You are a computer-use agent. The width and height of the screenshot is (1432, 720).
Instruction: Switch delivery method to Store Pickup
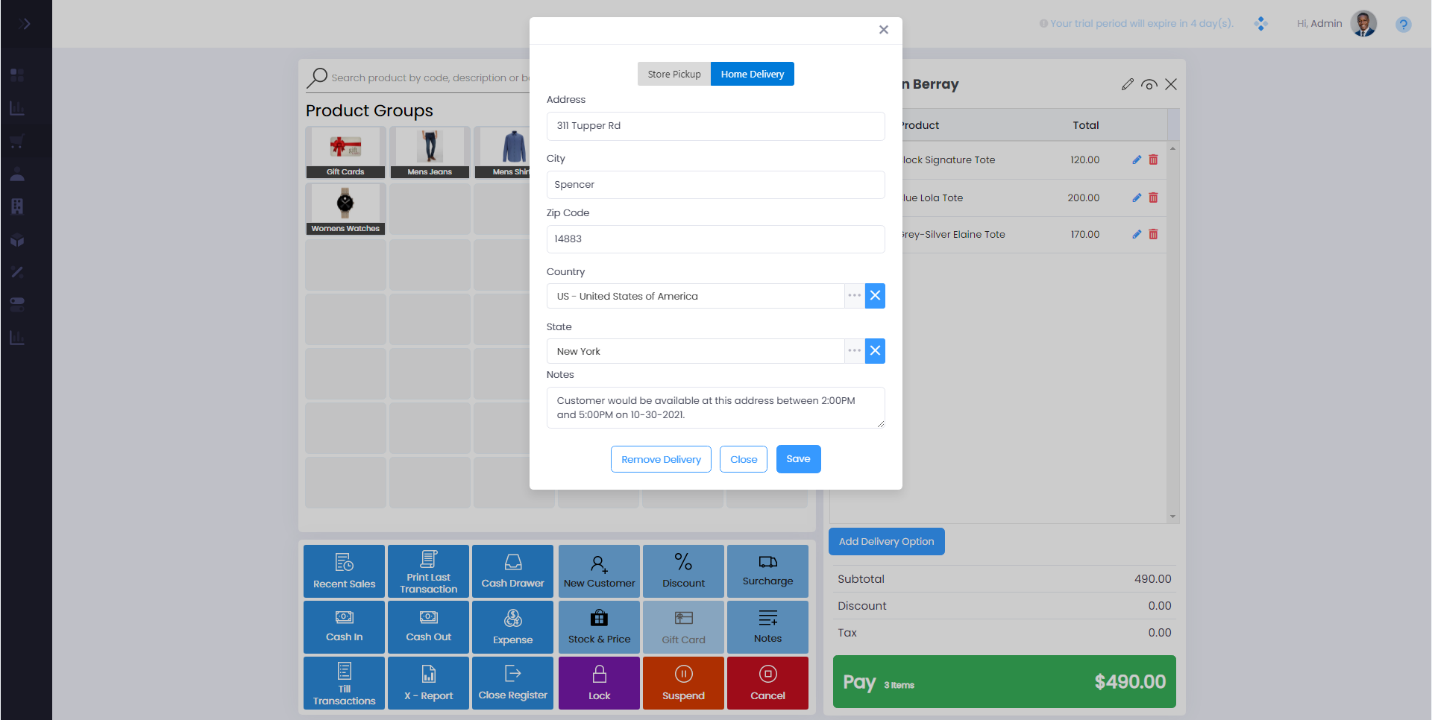(674, 73)
